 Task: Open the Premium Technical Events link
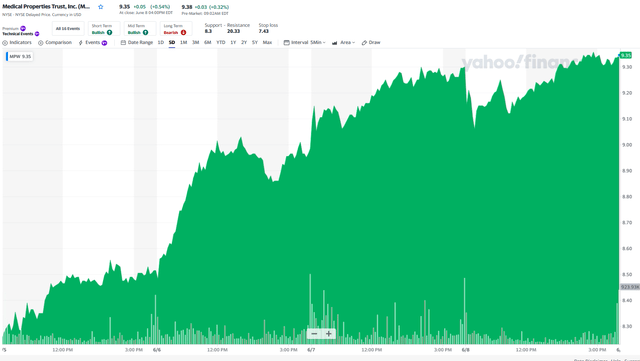(x=21, y=31)
